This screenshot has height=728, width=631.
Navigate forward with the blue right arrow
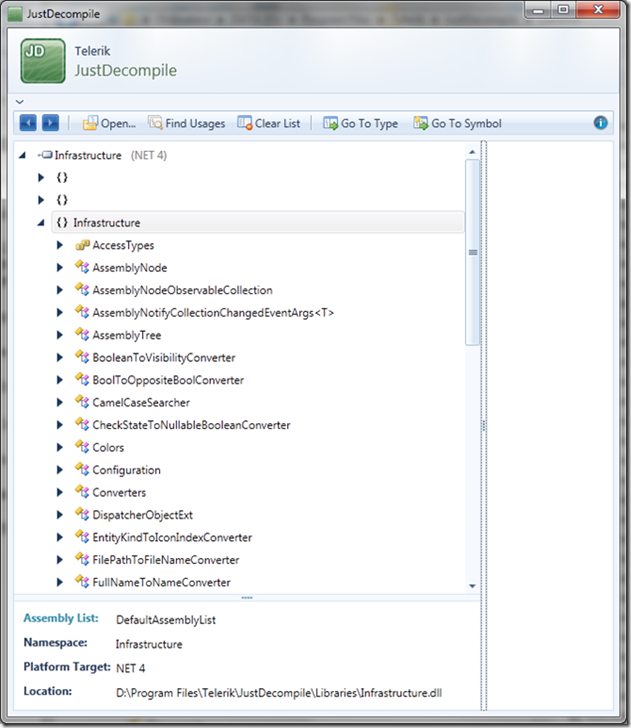click(x=51, y=123)
